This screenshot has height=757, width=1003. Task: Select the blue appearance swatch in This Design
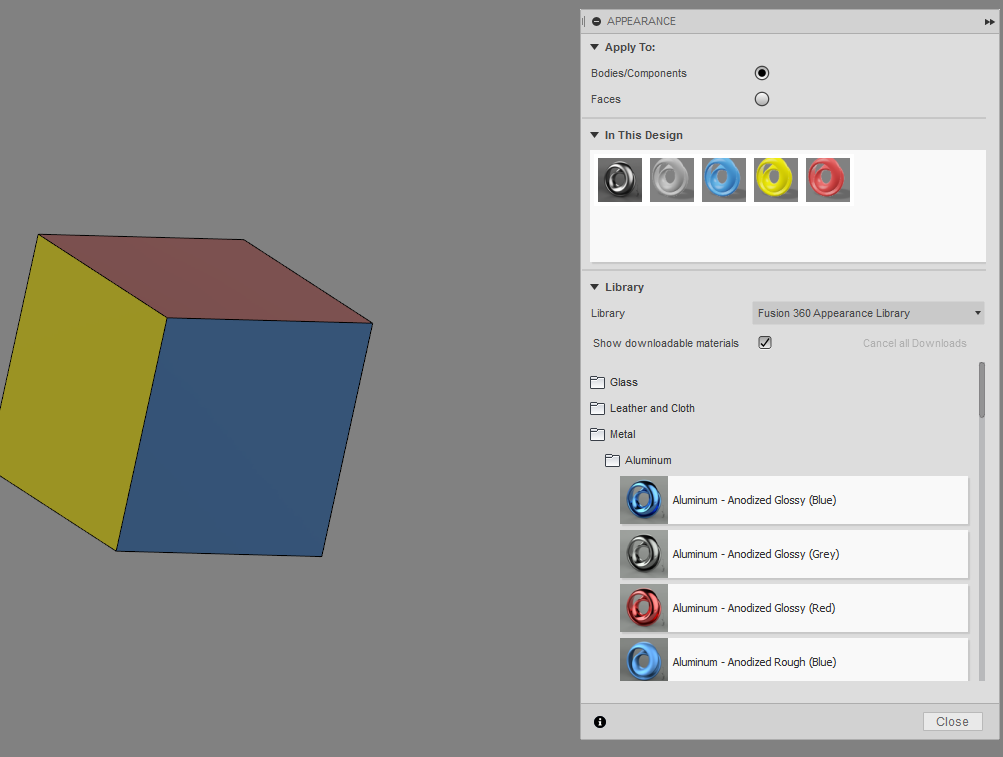[723, 179]
